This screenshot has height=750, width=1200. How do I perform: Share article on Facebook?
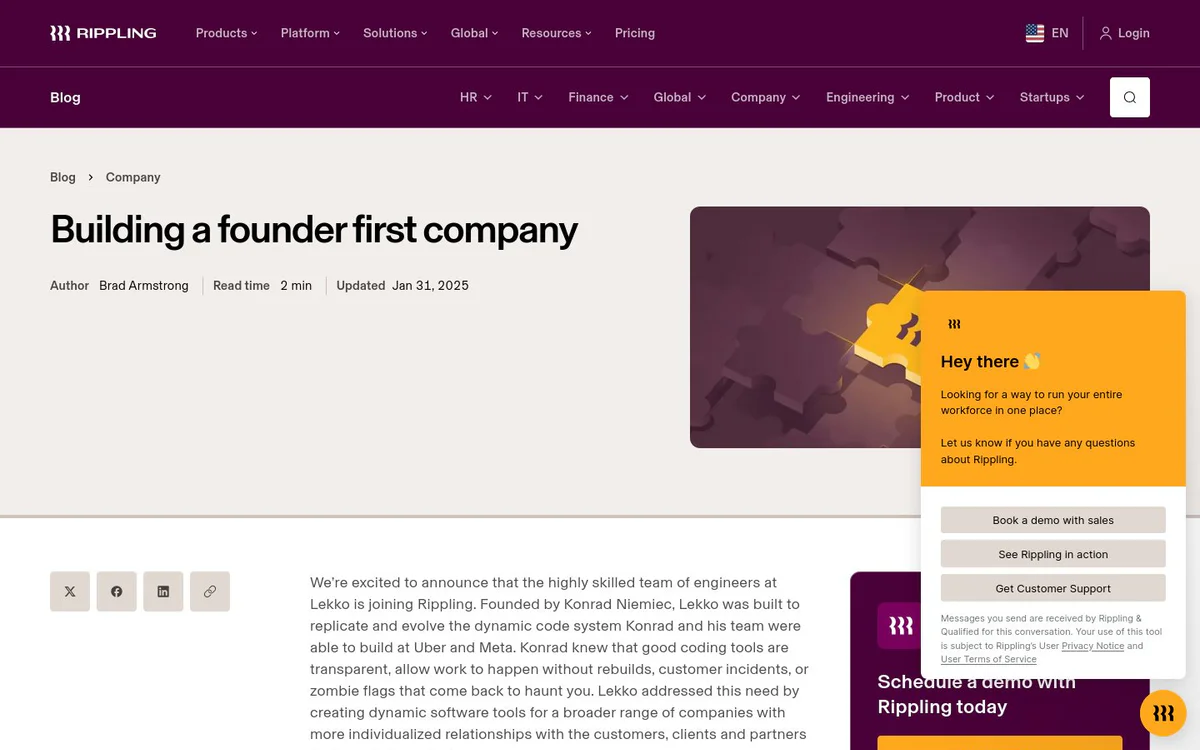point(117,591)
